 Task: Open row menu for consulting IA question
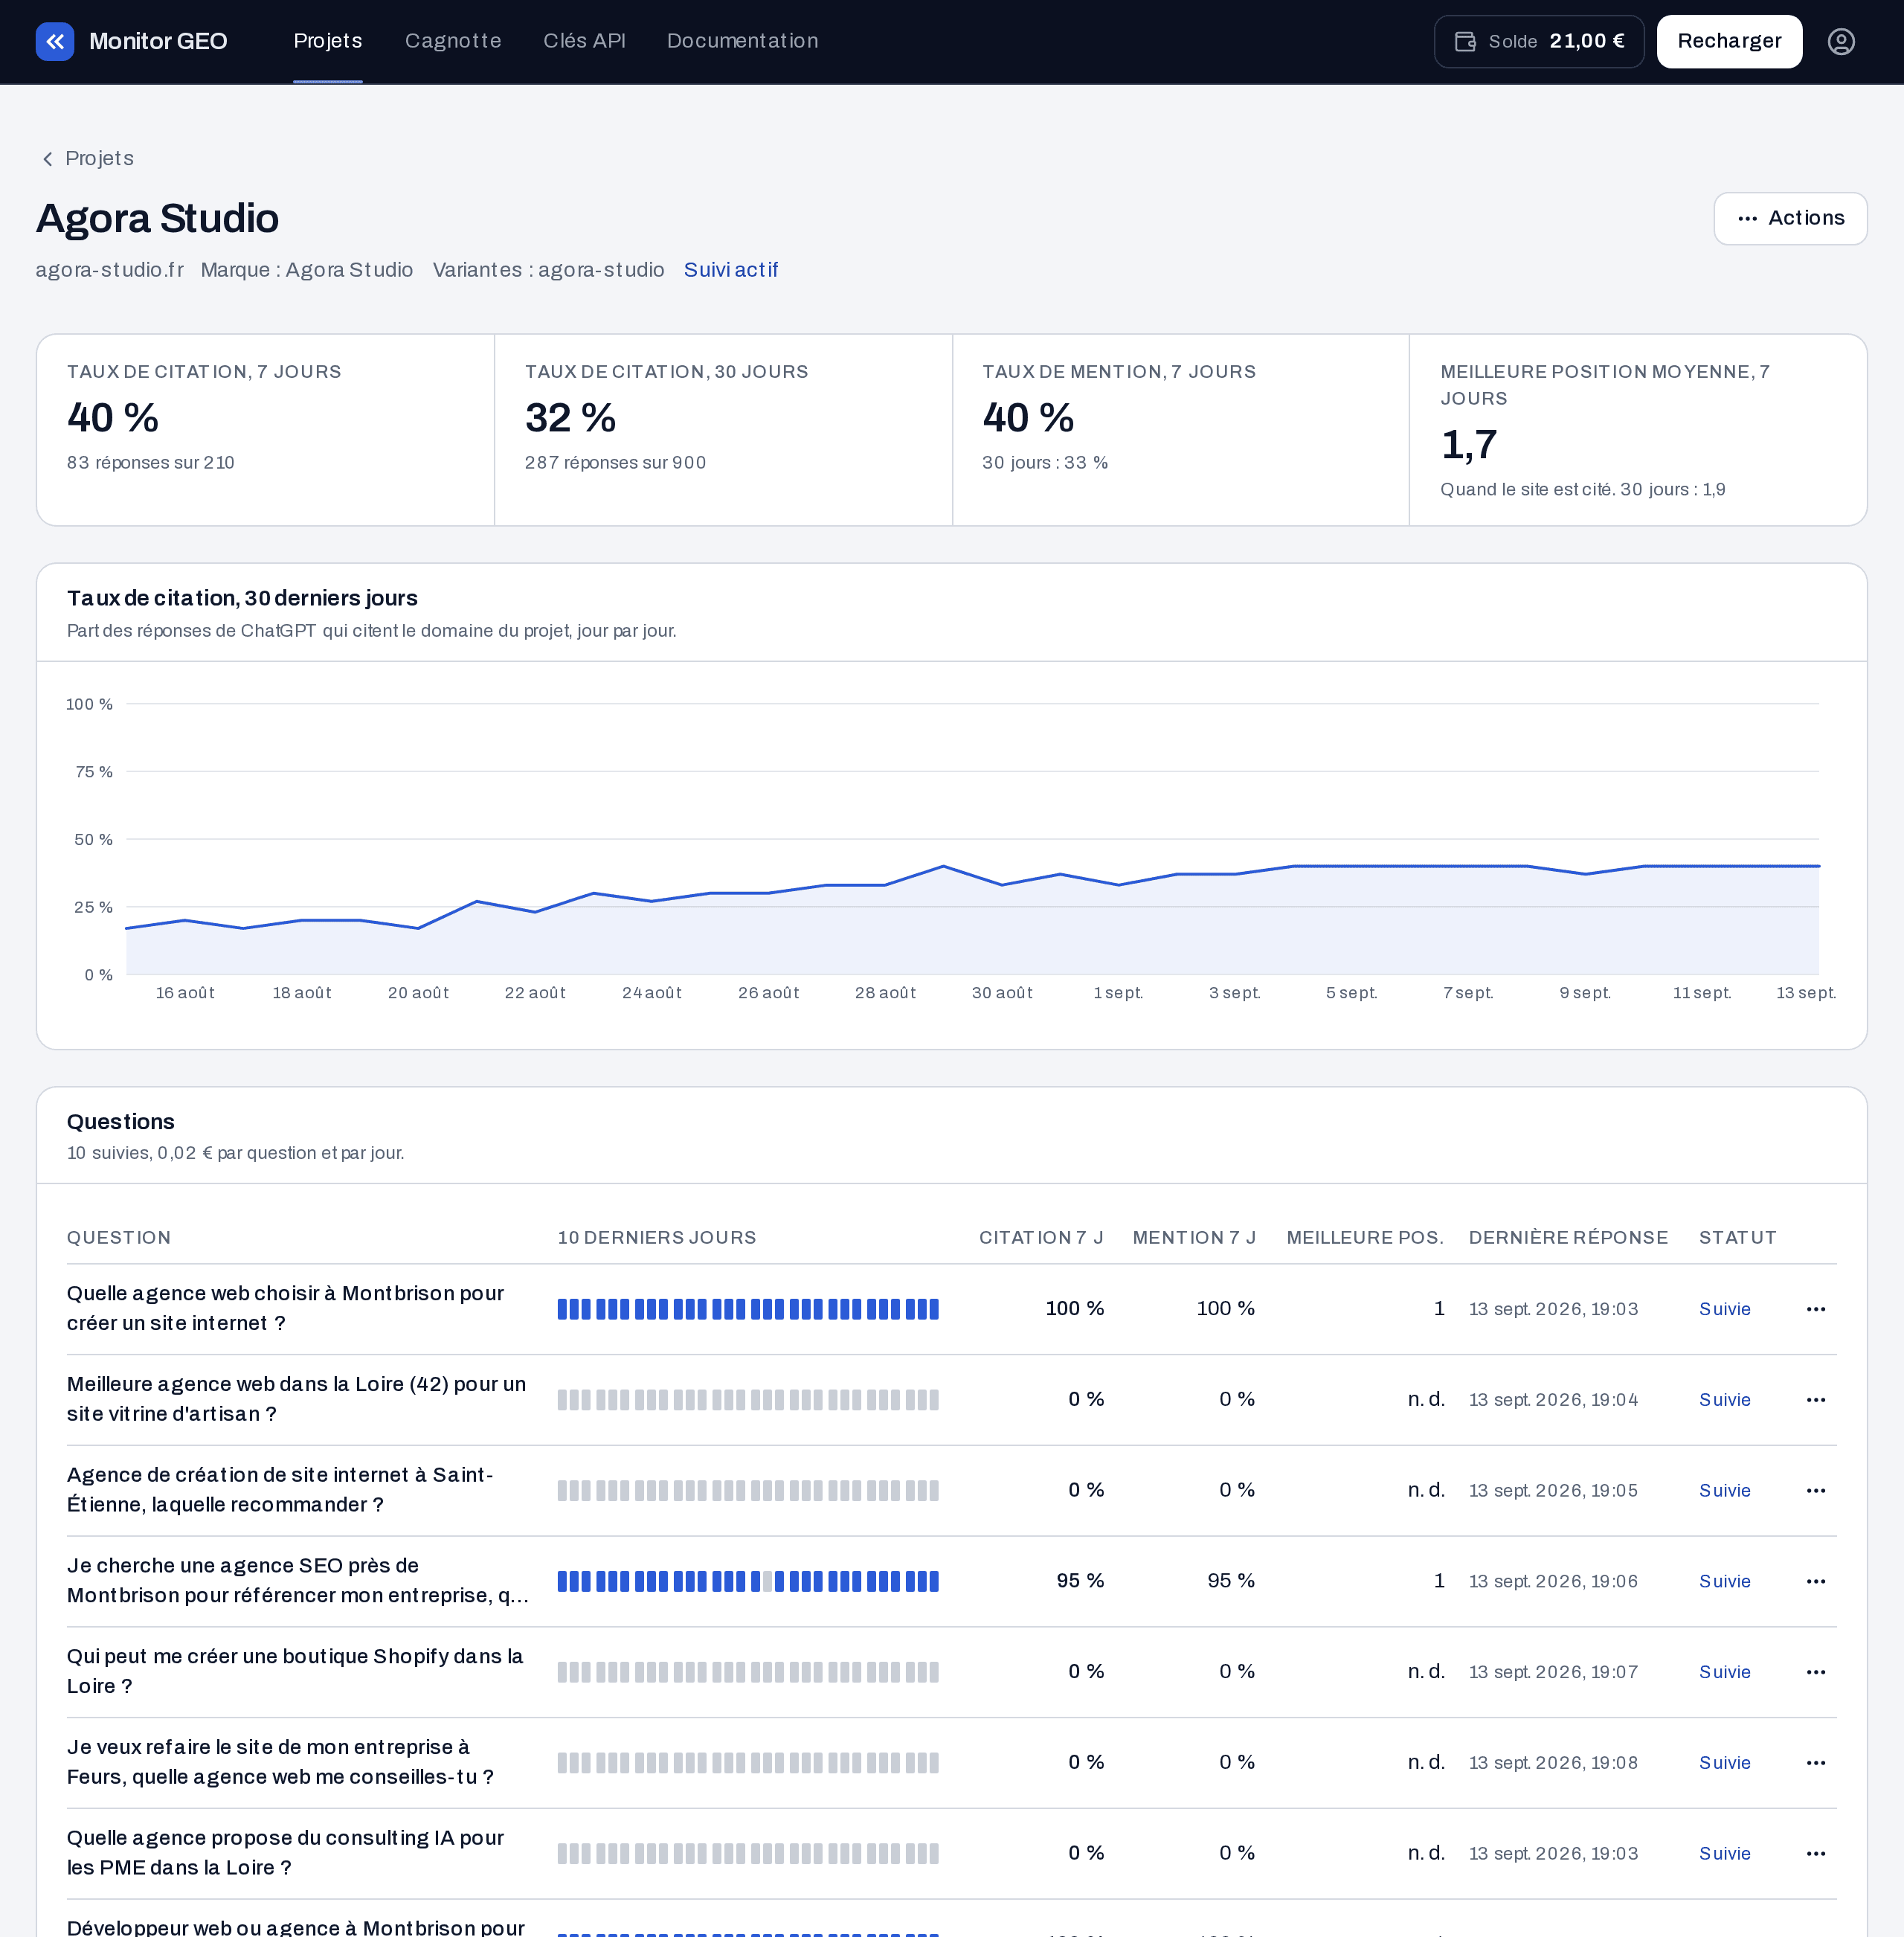click(1815, 1853)
